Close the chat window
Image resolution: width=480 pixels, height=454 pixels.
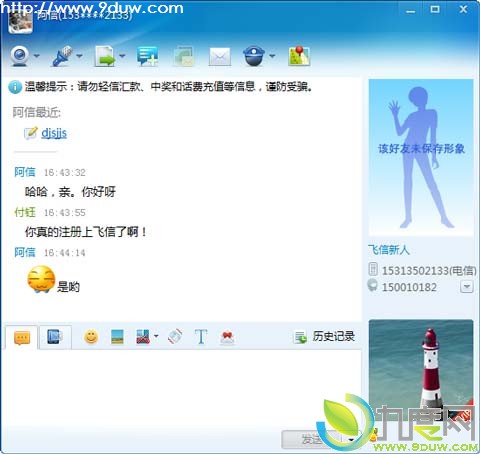click(x=463, y=9)
